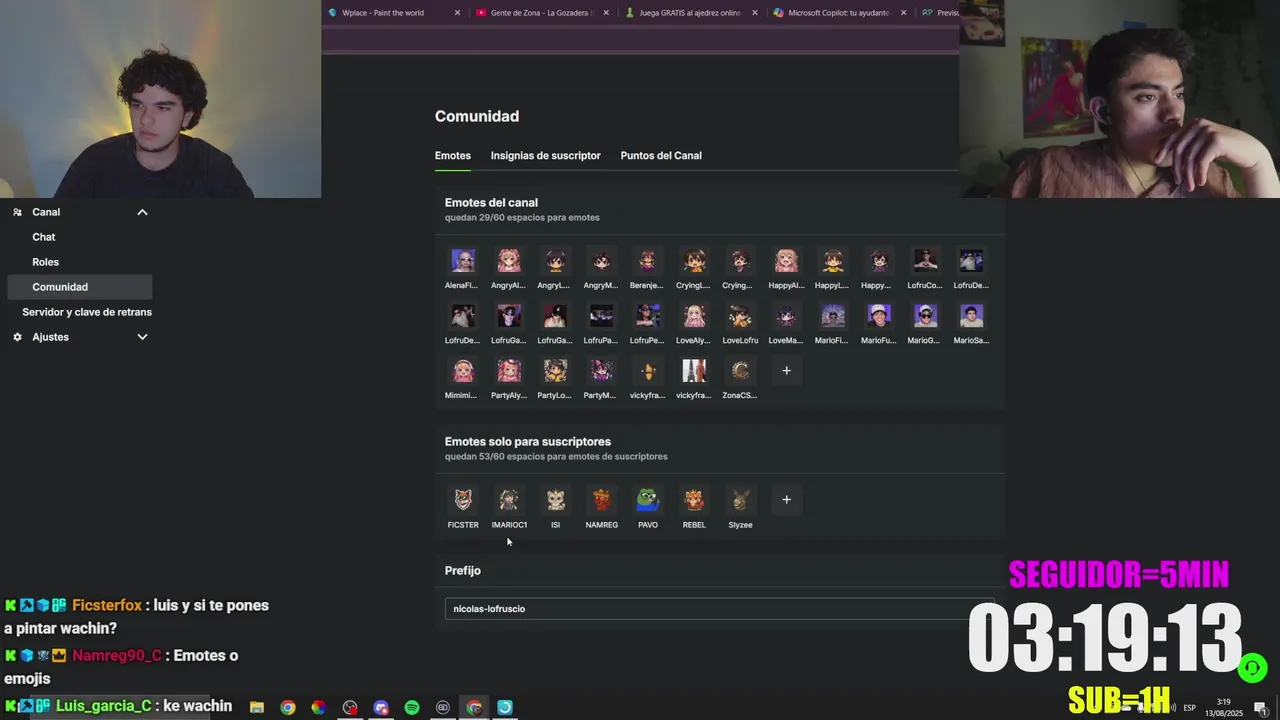Screen dimensions: 1280x720
Task: Open Spotify from the taskbar
Action: pyautogui.click(x=412, y=707)
